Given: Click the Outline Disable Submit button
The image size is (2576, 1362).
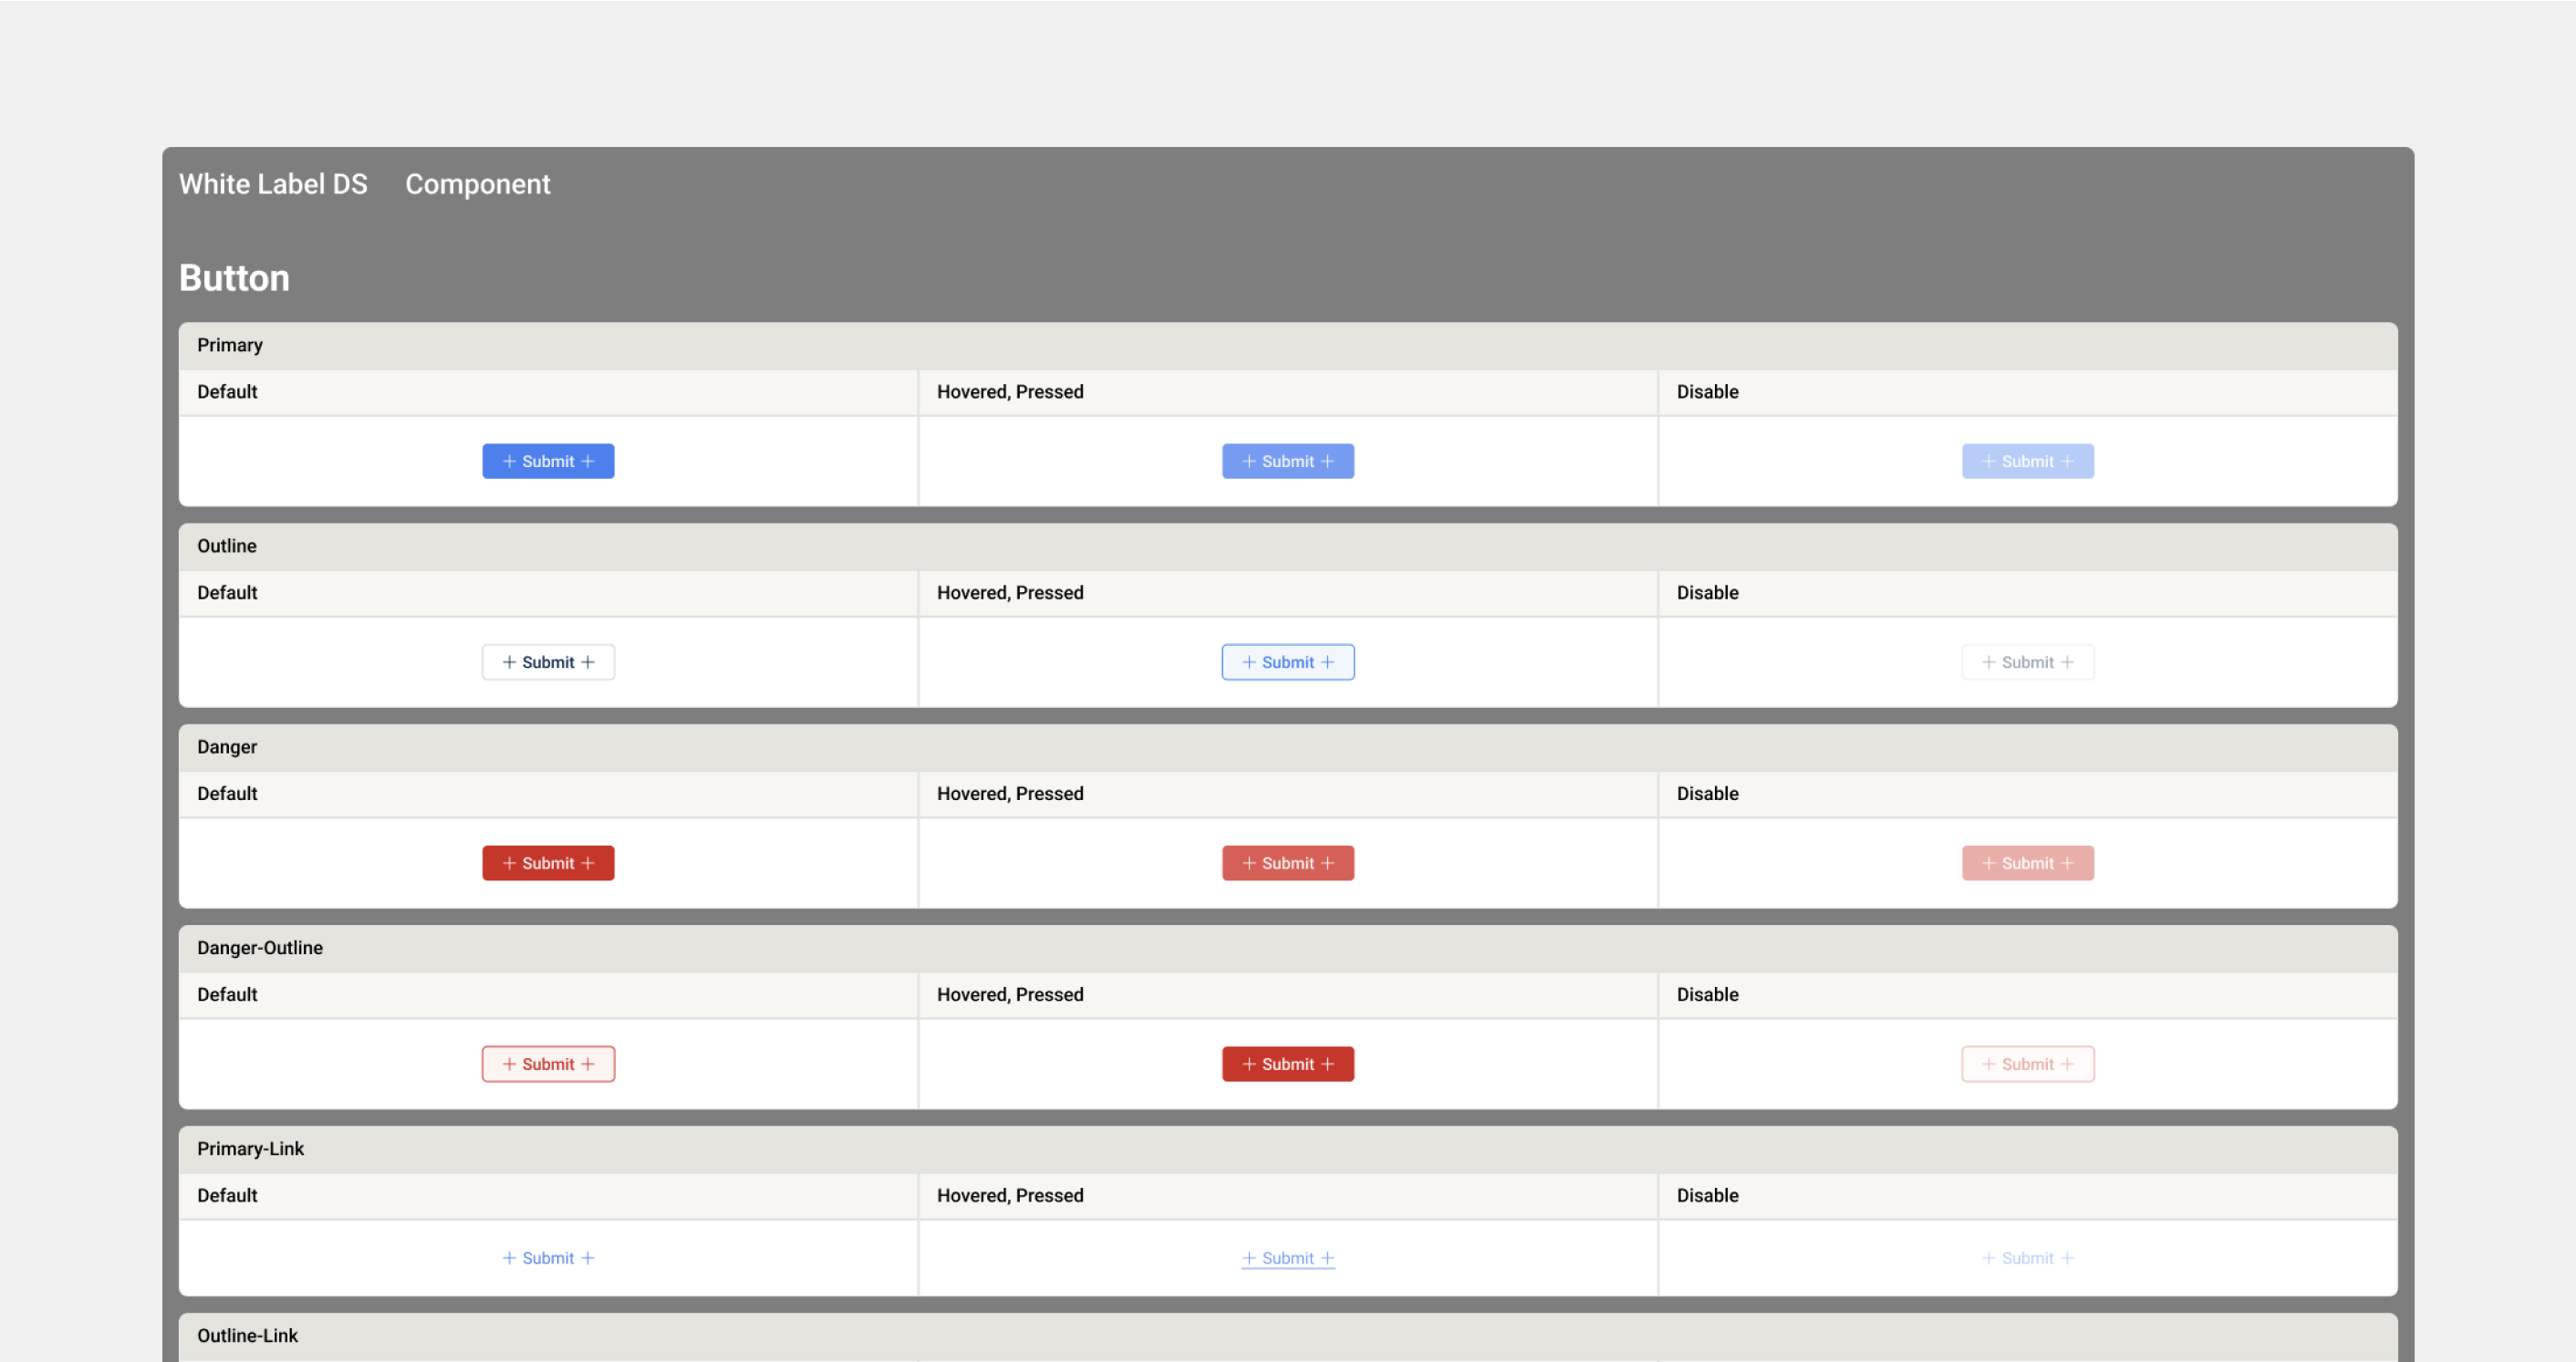Looking at the screenshot, I should click(x=2028, y=662).
